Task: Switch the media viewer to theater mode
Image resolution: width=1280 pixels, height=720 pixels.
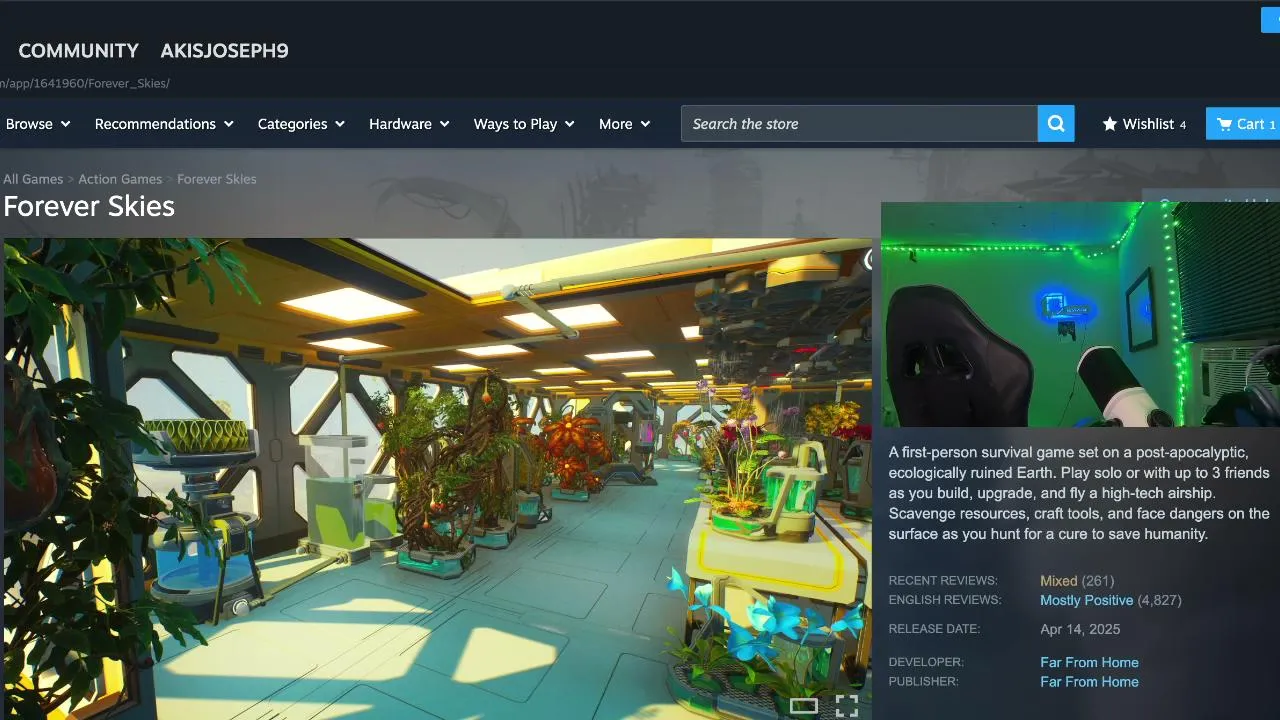Action: coord(804,706)
